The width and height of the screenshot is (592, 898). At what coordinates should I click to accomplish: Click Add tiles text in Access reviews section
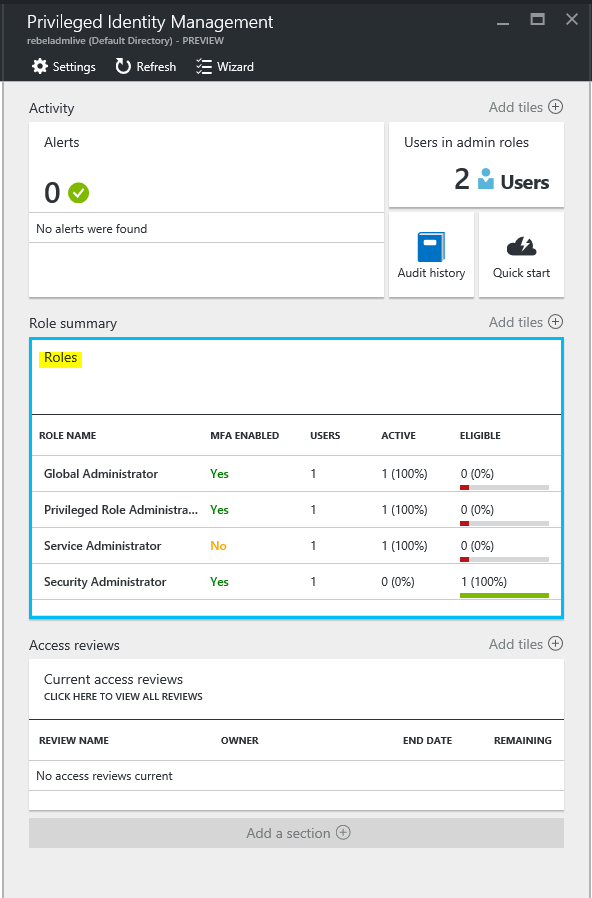pyautogui.click(x=515, y=644)
